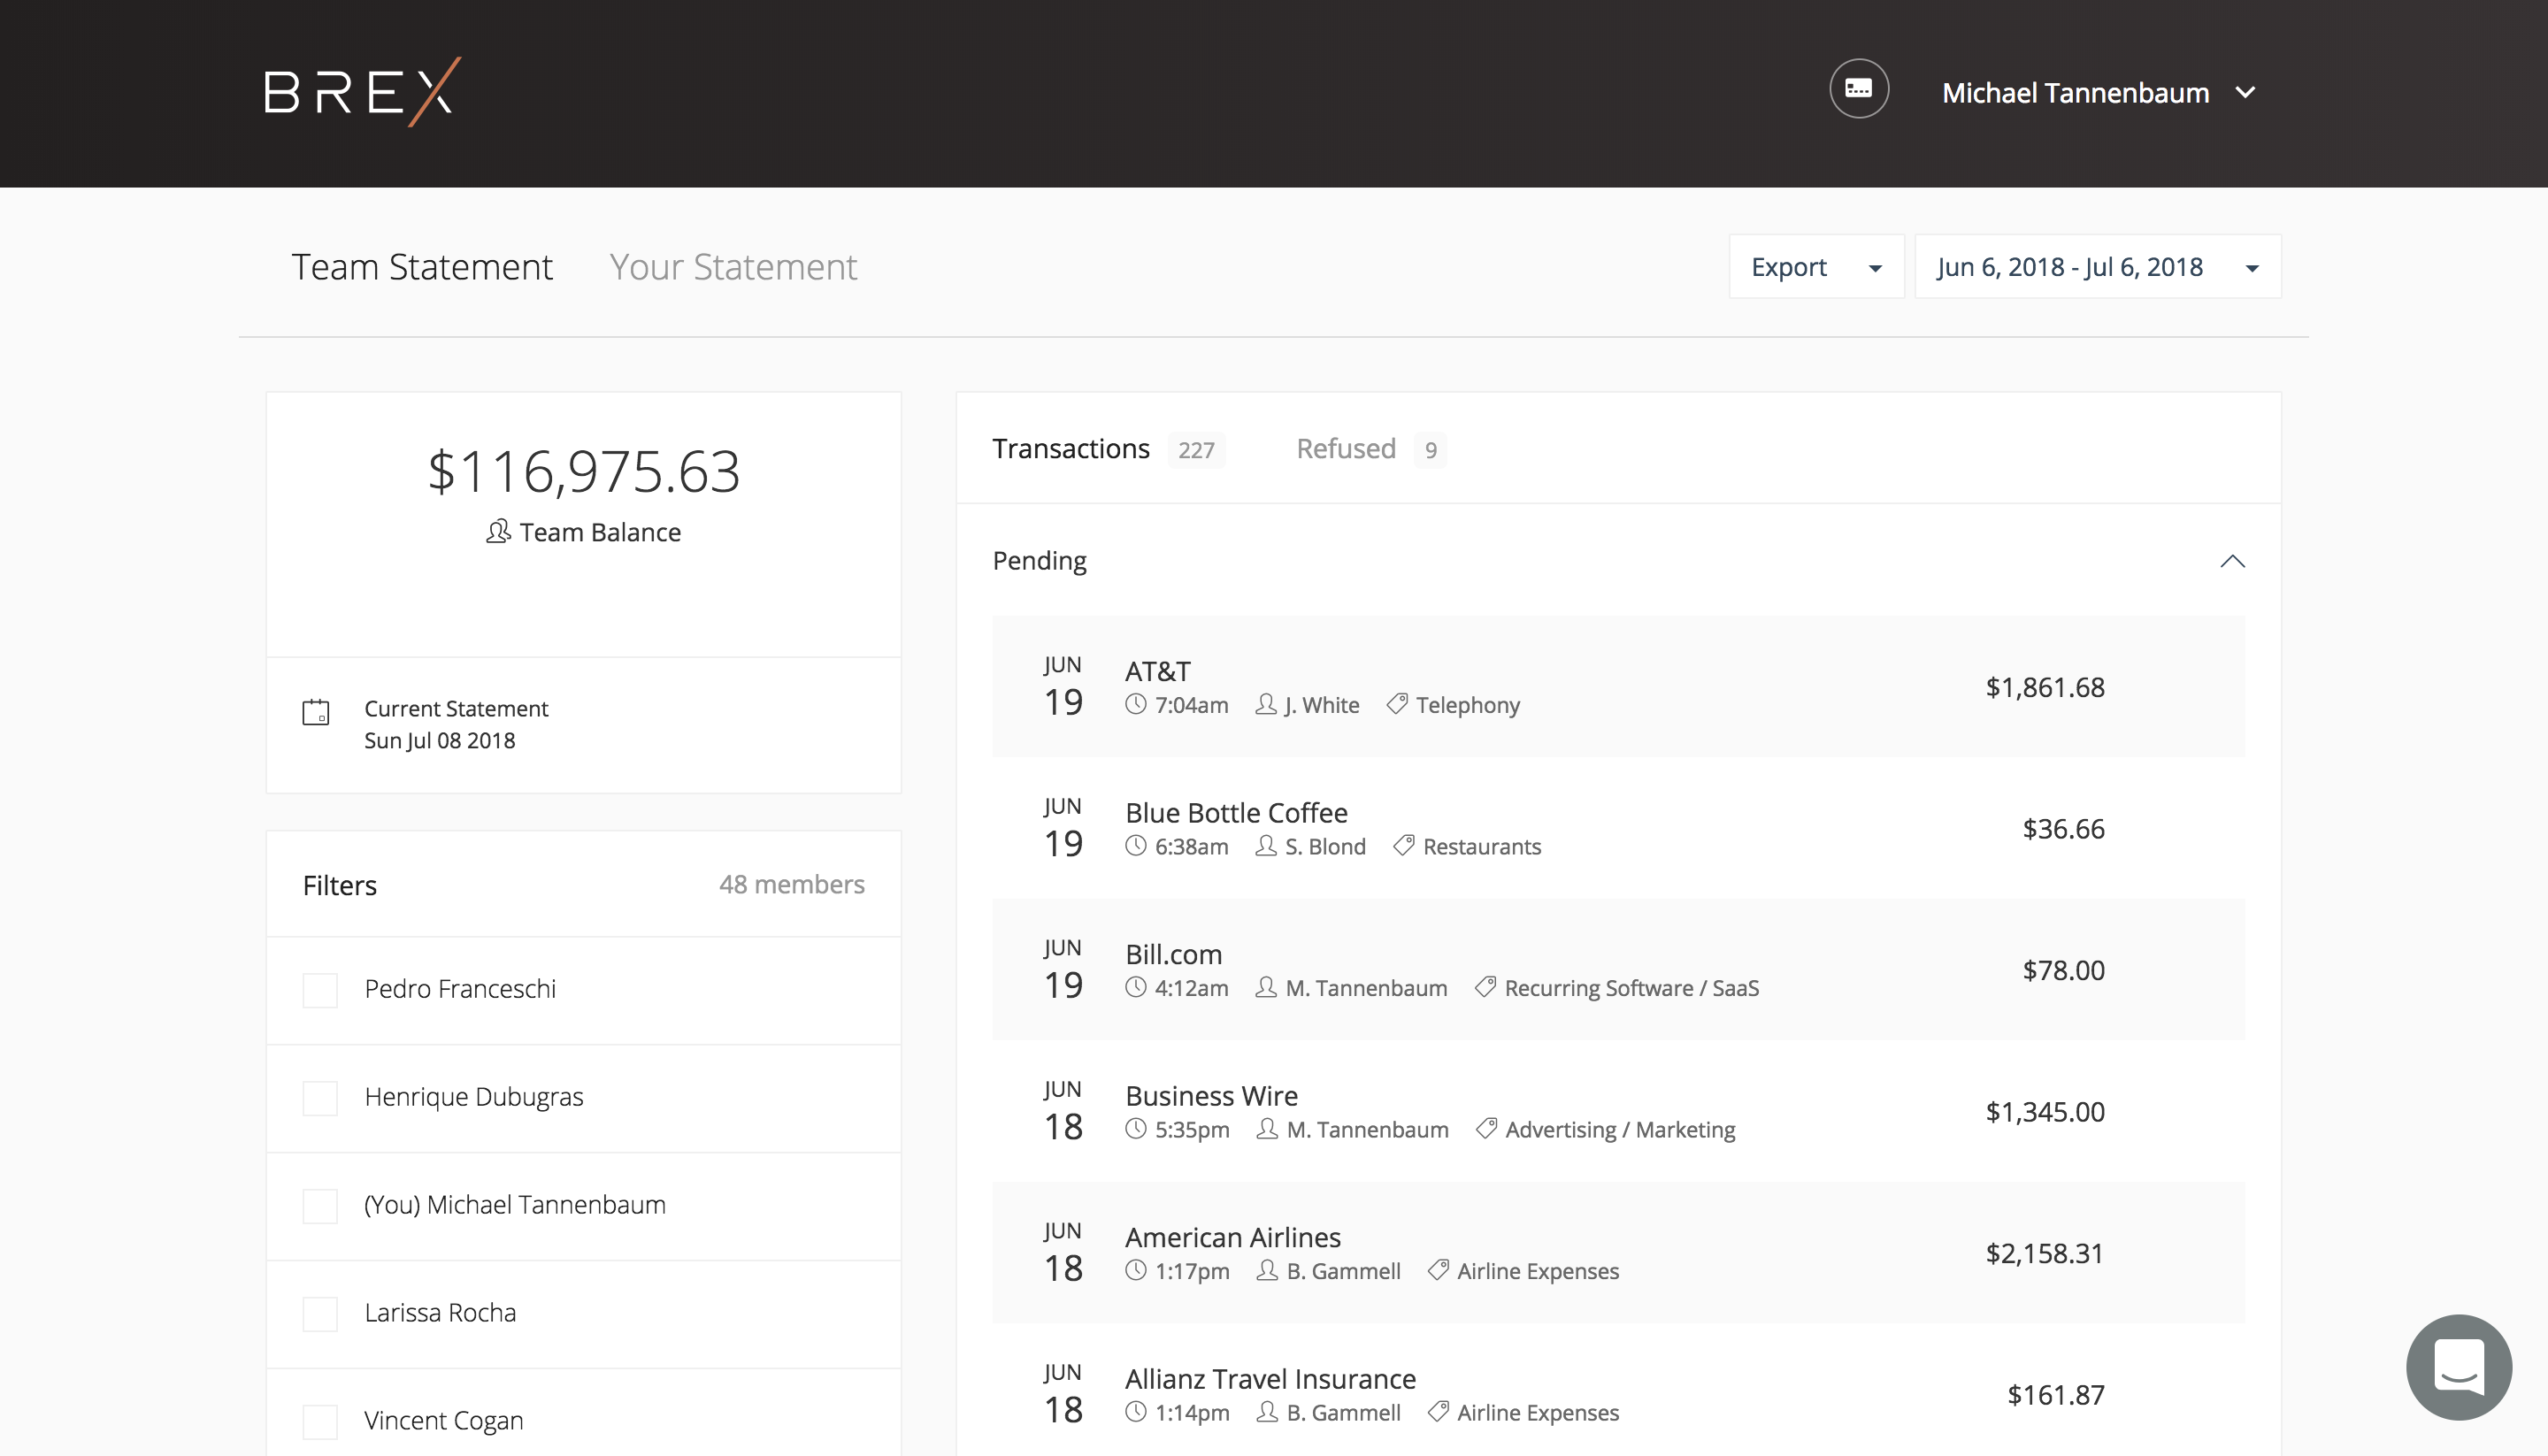
Task: Click the 9 refused count badge
Action: [1431, 450]
